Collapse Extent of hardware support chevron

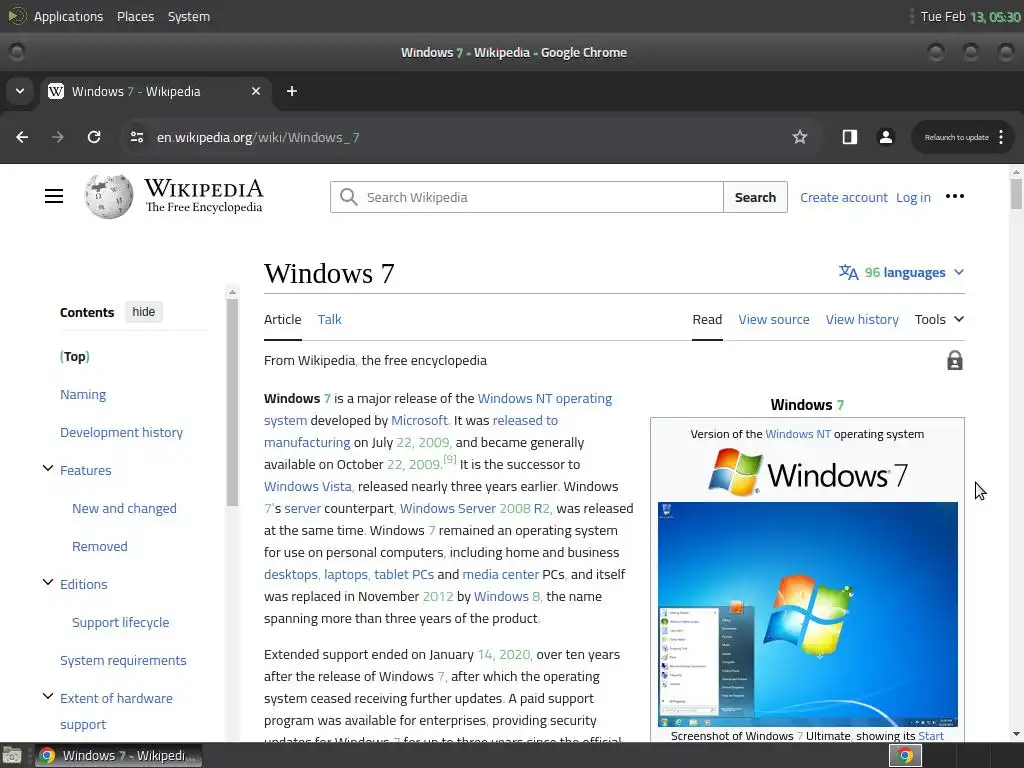(x=48, y=696)
